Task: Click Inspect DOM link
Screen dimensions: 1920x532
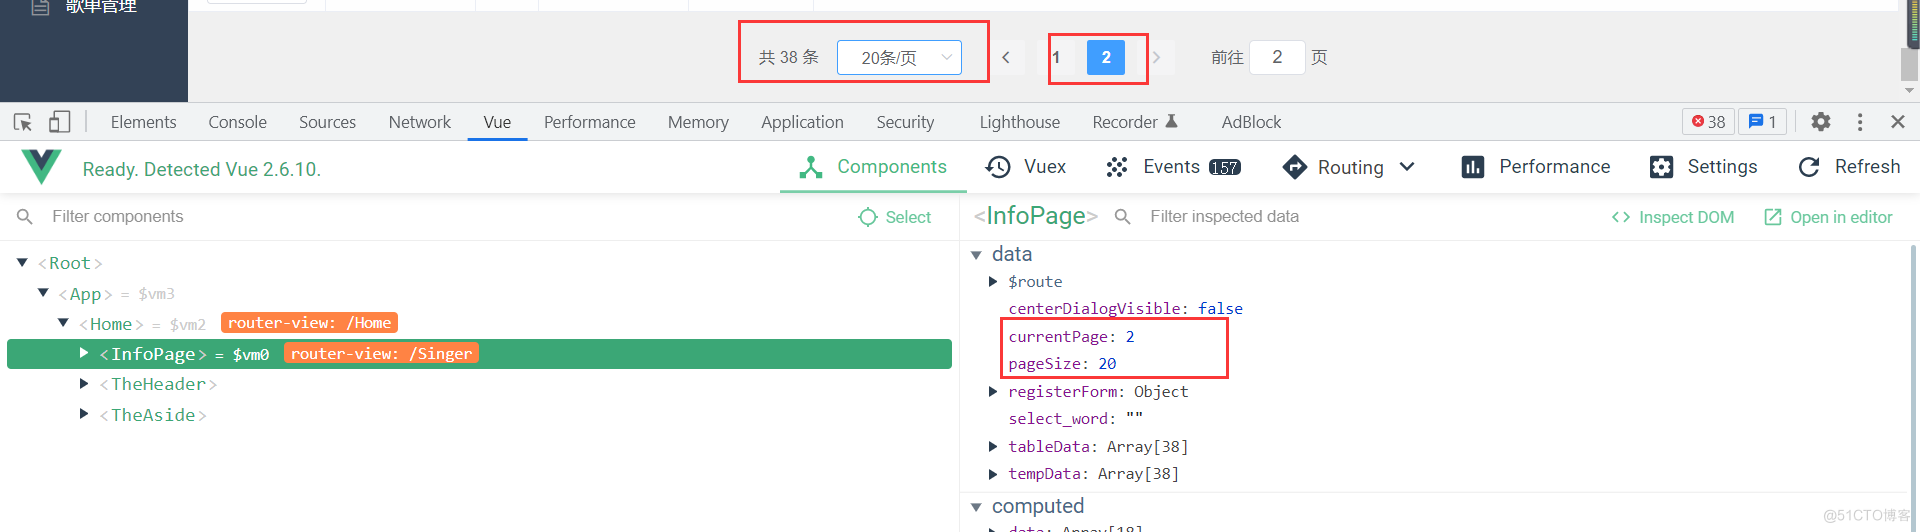Action: tap(1673, 217)
